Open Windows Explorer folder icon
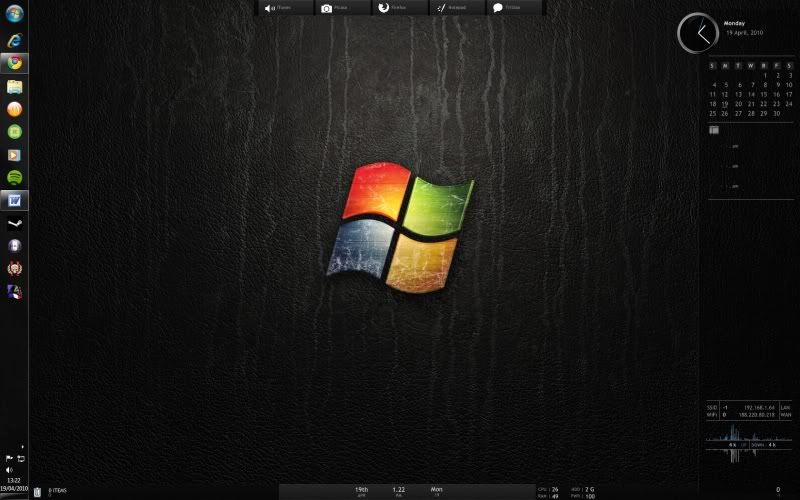 click(x=14, y=86)
